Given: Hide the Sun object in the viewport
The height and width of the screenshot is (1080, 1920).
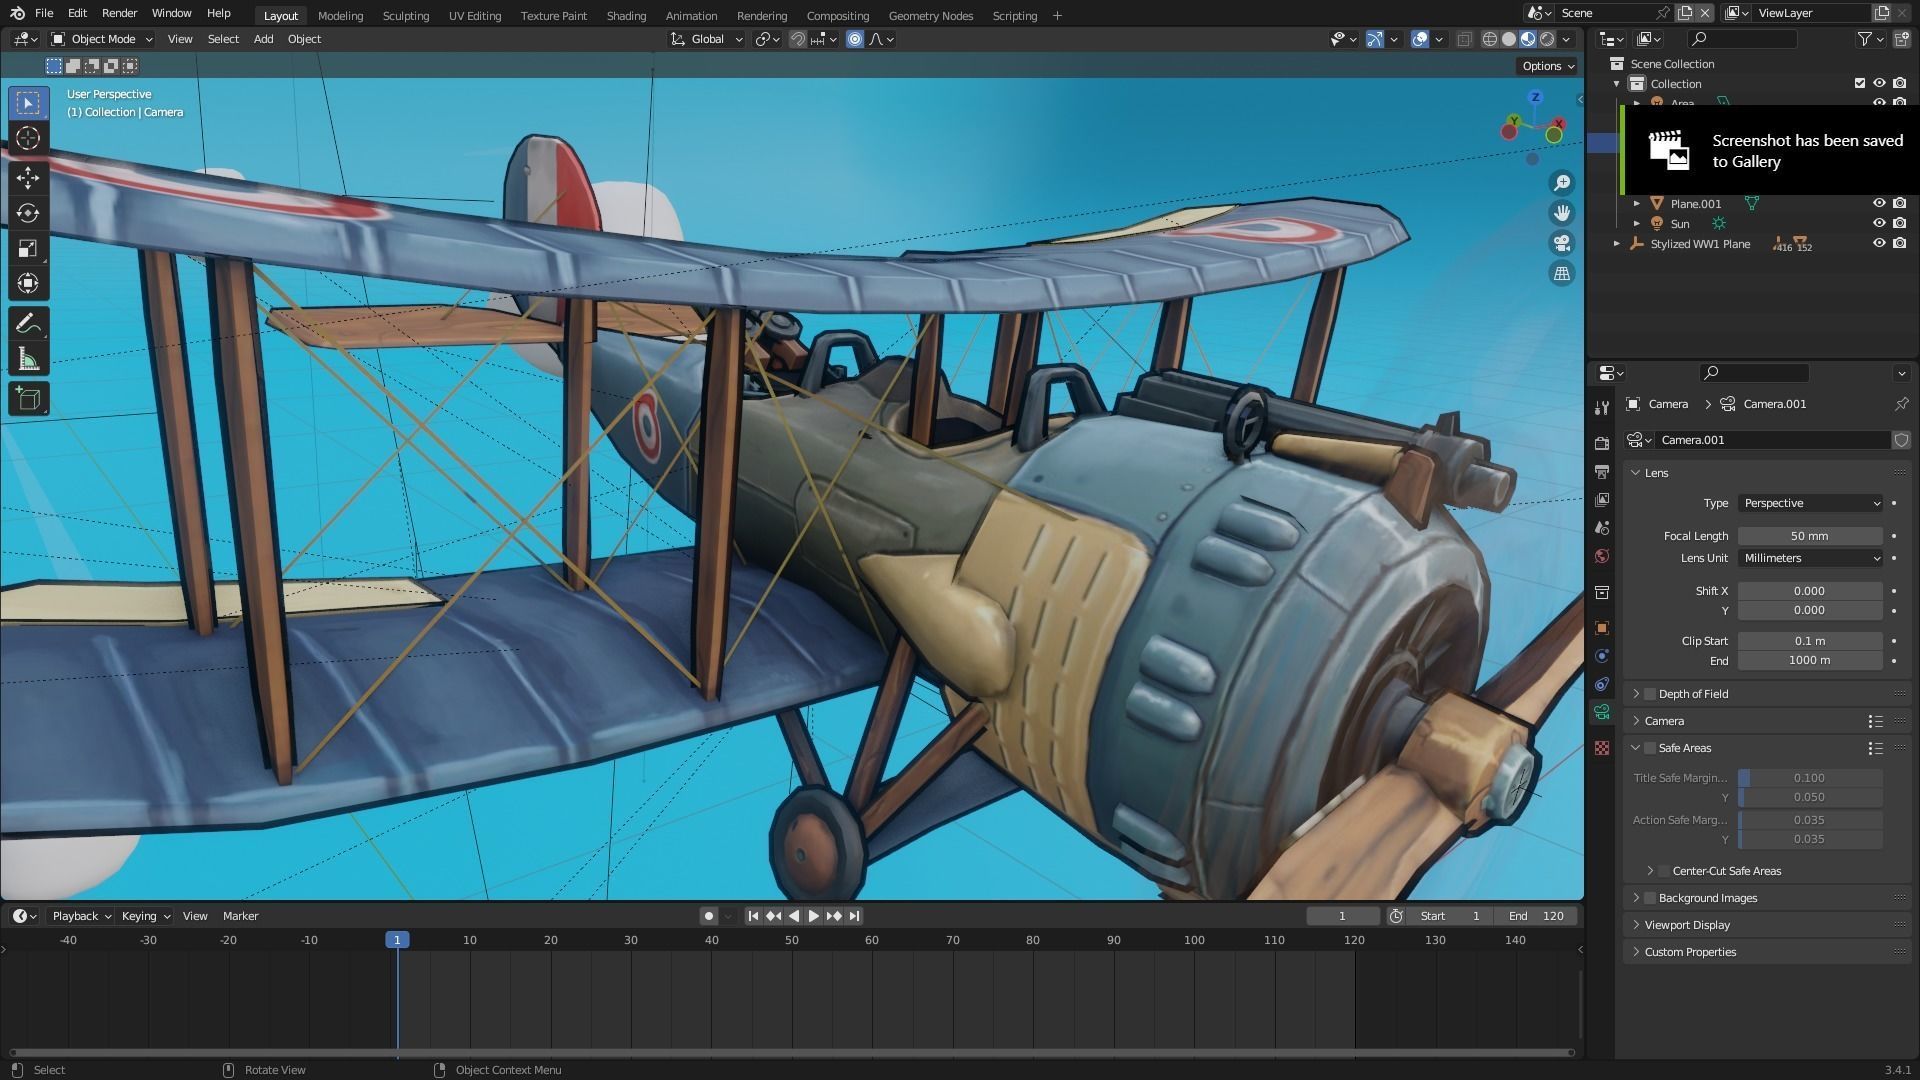Looking at the screenshot, I should click(x=1881, y=224).
